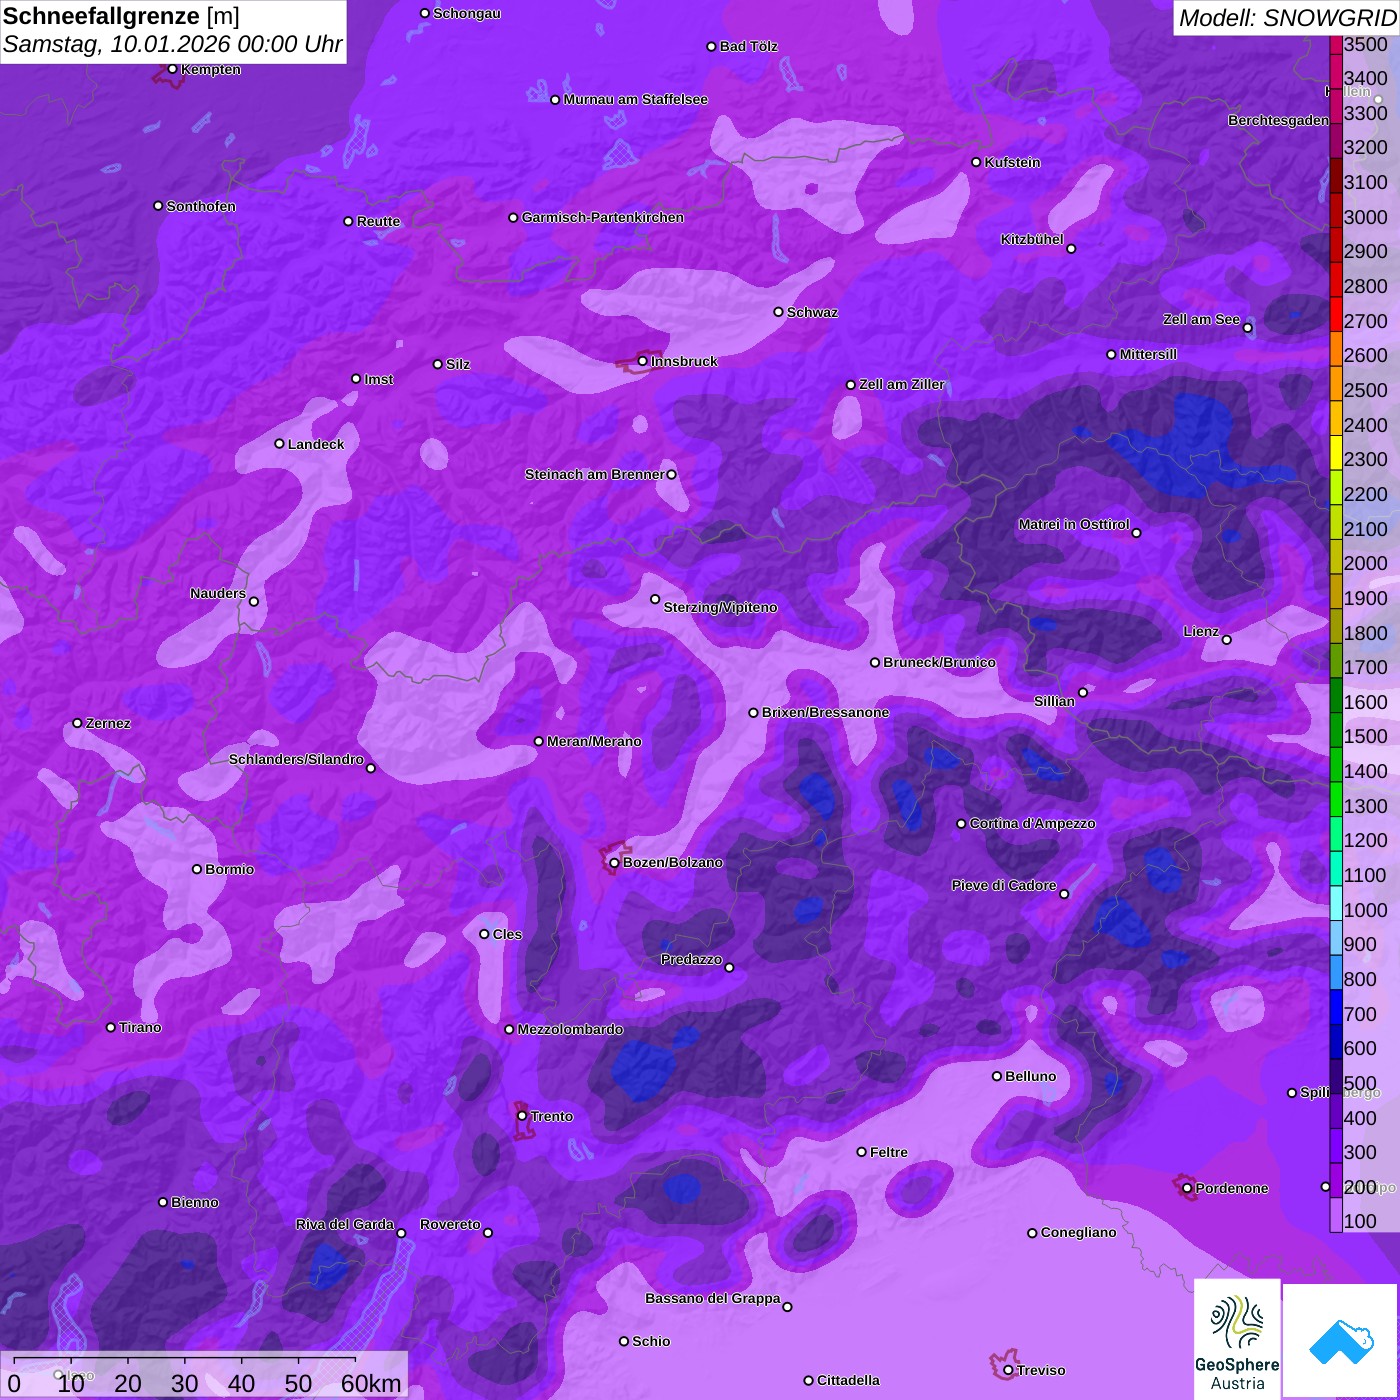Click the Berchtesgaden label
Viewport: 1400px width, 1400px height.
pos(1279,120)
